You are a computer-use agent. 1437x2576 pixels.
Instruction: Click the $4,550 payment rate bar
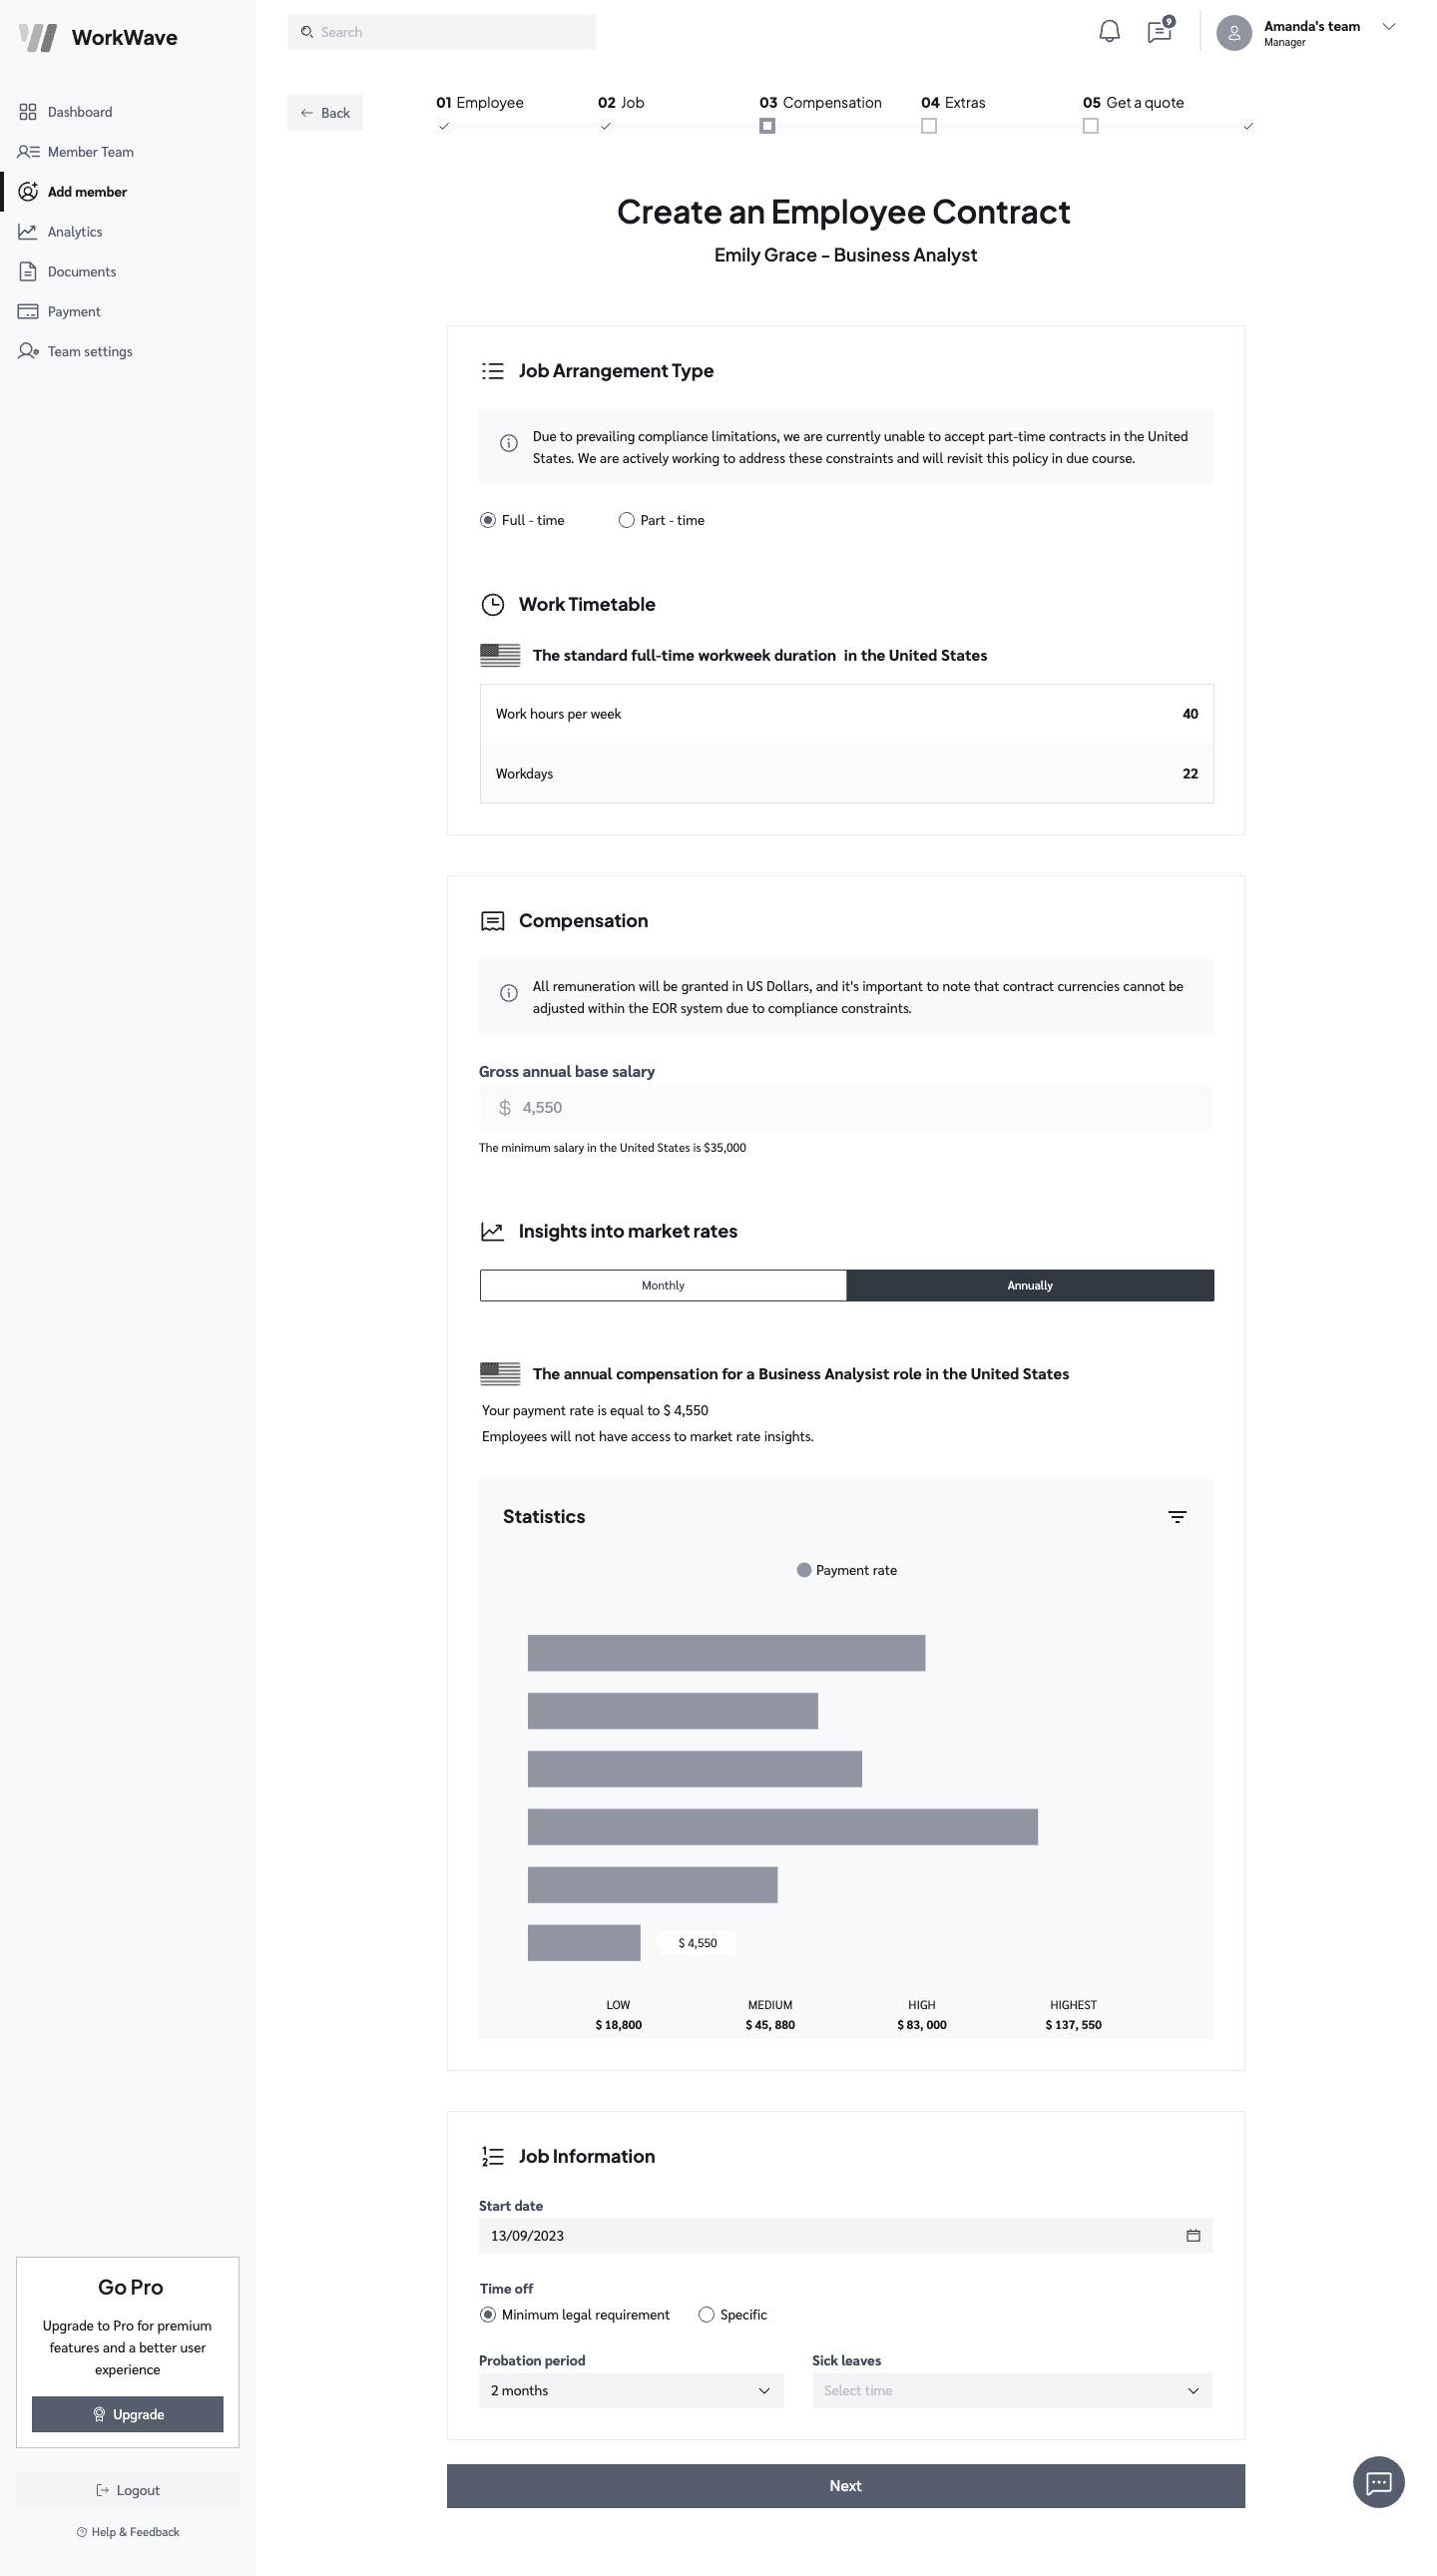click(x=584, y=1942)
